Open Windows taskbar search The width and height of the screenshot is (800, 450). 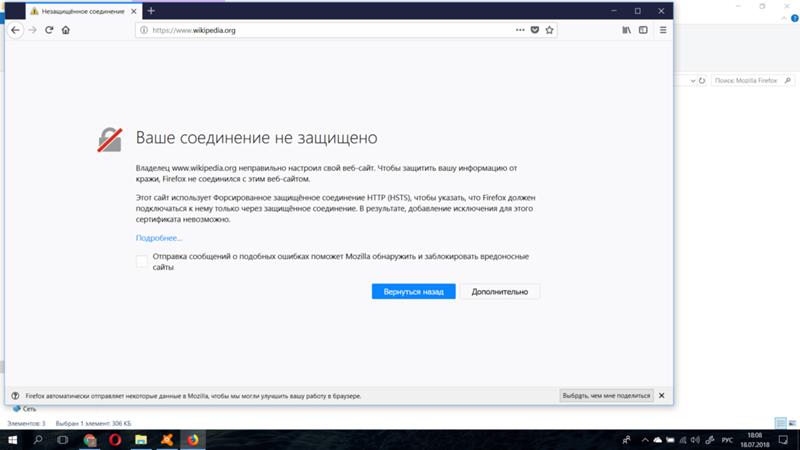38,440
